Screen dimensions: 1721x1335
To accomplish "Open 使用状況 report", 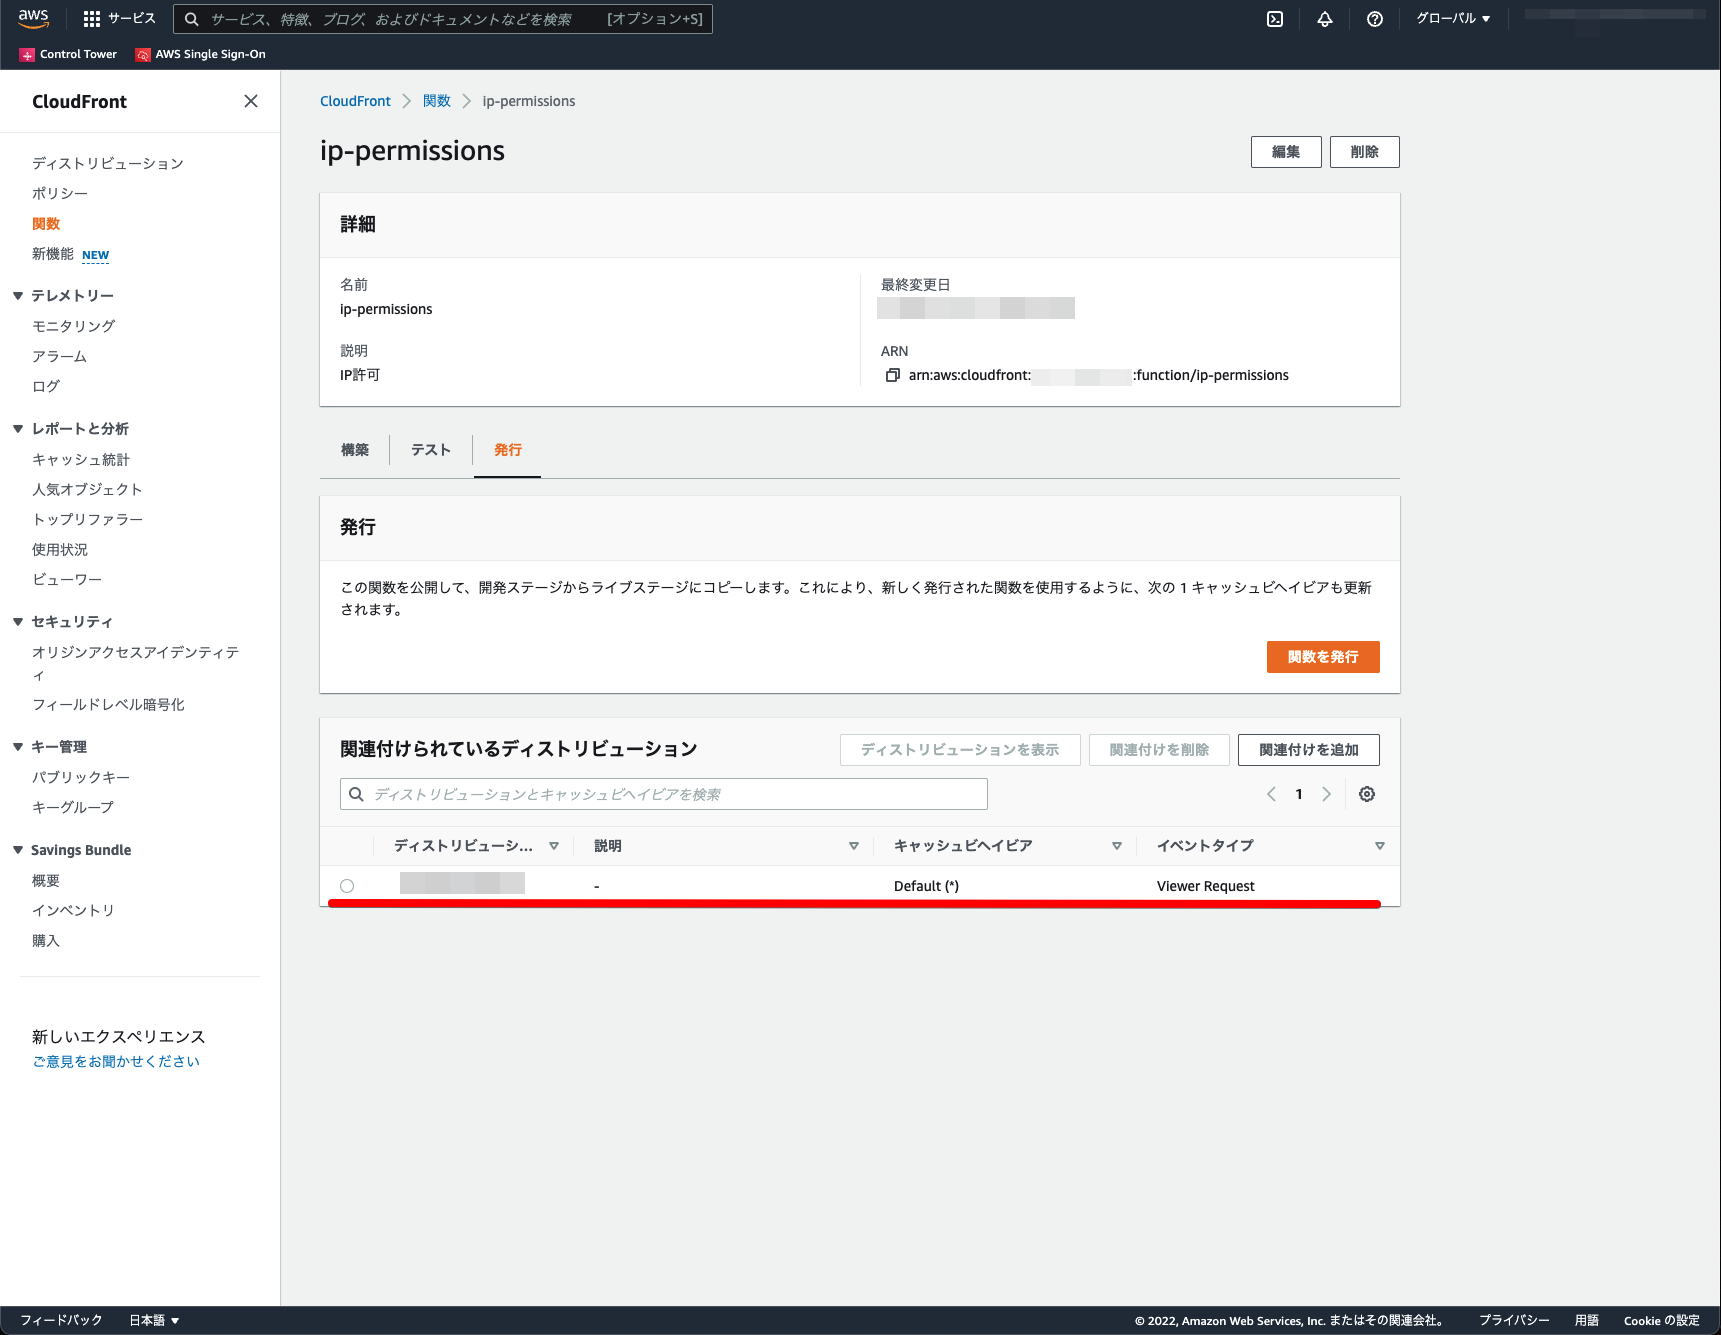I will coord(60,549).
